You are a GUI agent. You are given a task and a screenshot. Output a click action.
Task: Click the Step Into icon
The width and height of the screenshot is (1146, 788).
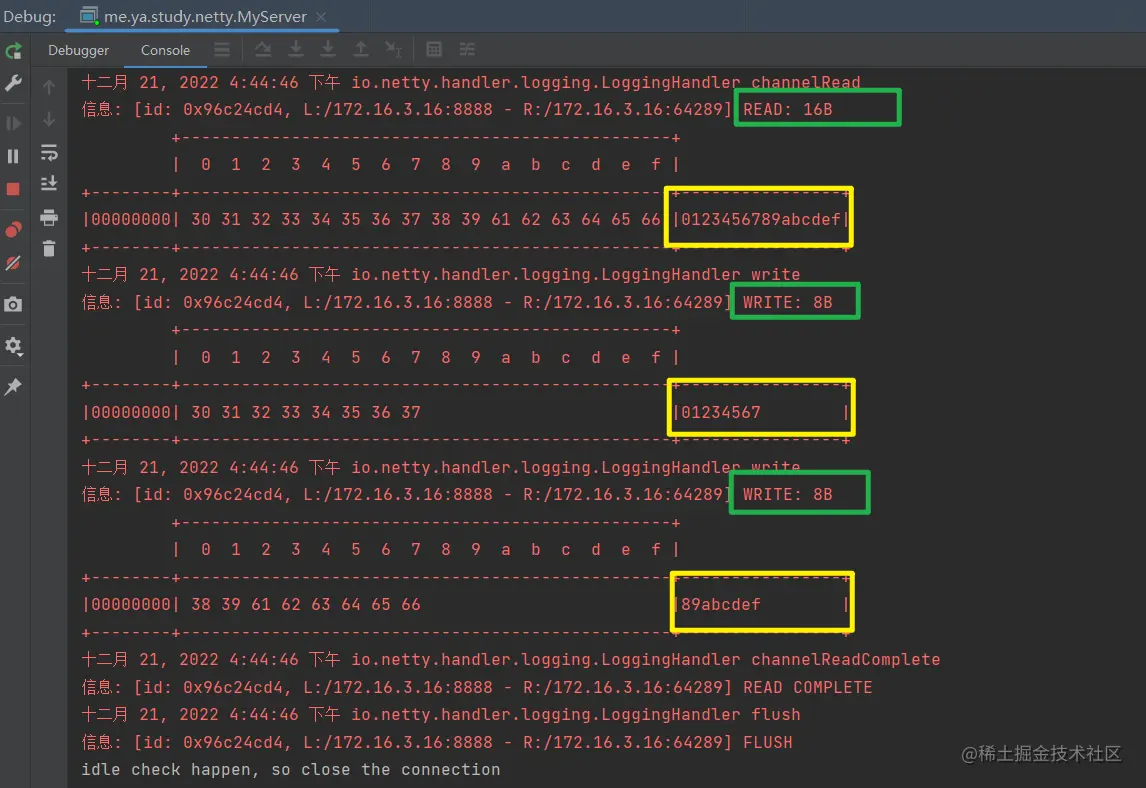pyautogui.click(x=296, y=50)
